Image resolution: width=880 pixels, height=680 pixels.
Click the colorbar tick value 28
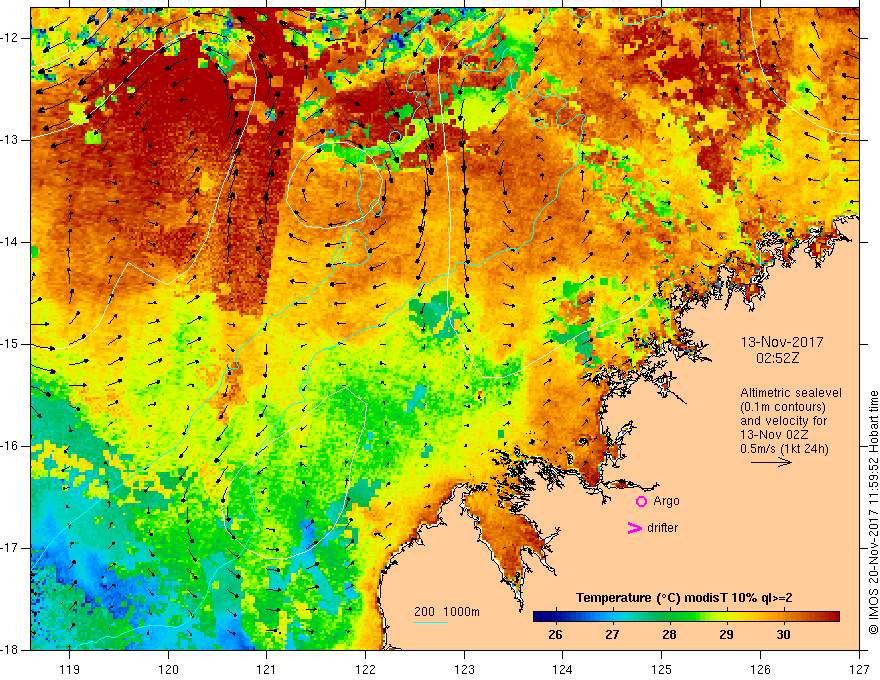point(669,635)
